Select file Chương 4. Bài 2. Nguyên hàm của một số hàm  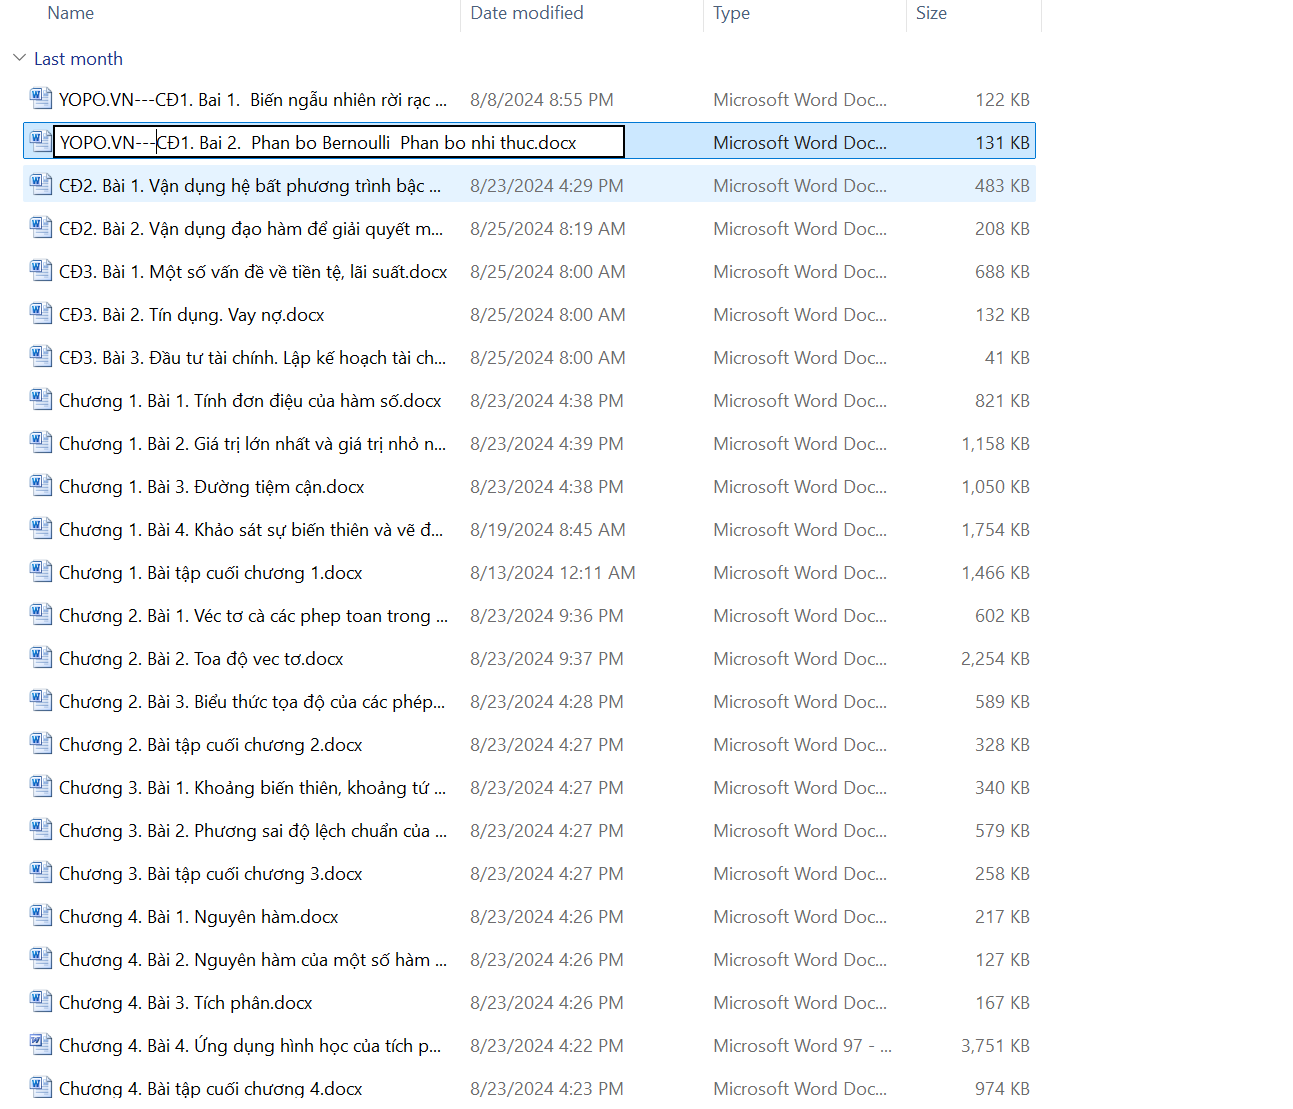coord(253,960)
